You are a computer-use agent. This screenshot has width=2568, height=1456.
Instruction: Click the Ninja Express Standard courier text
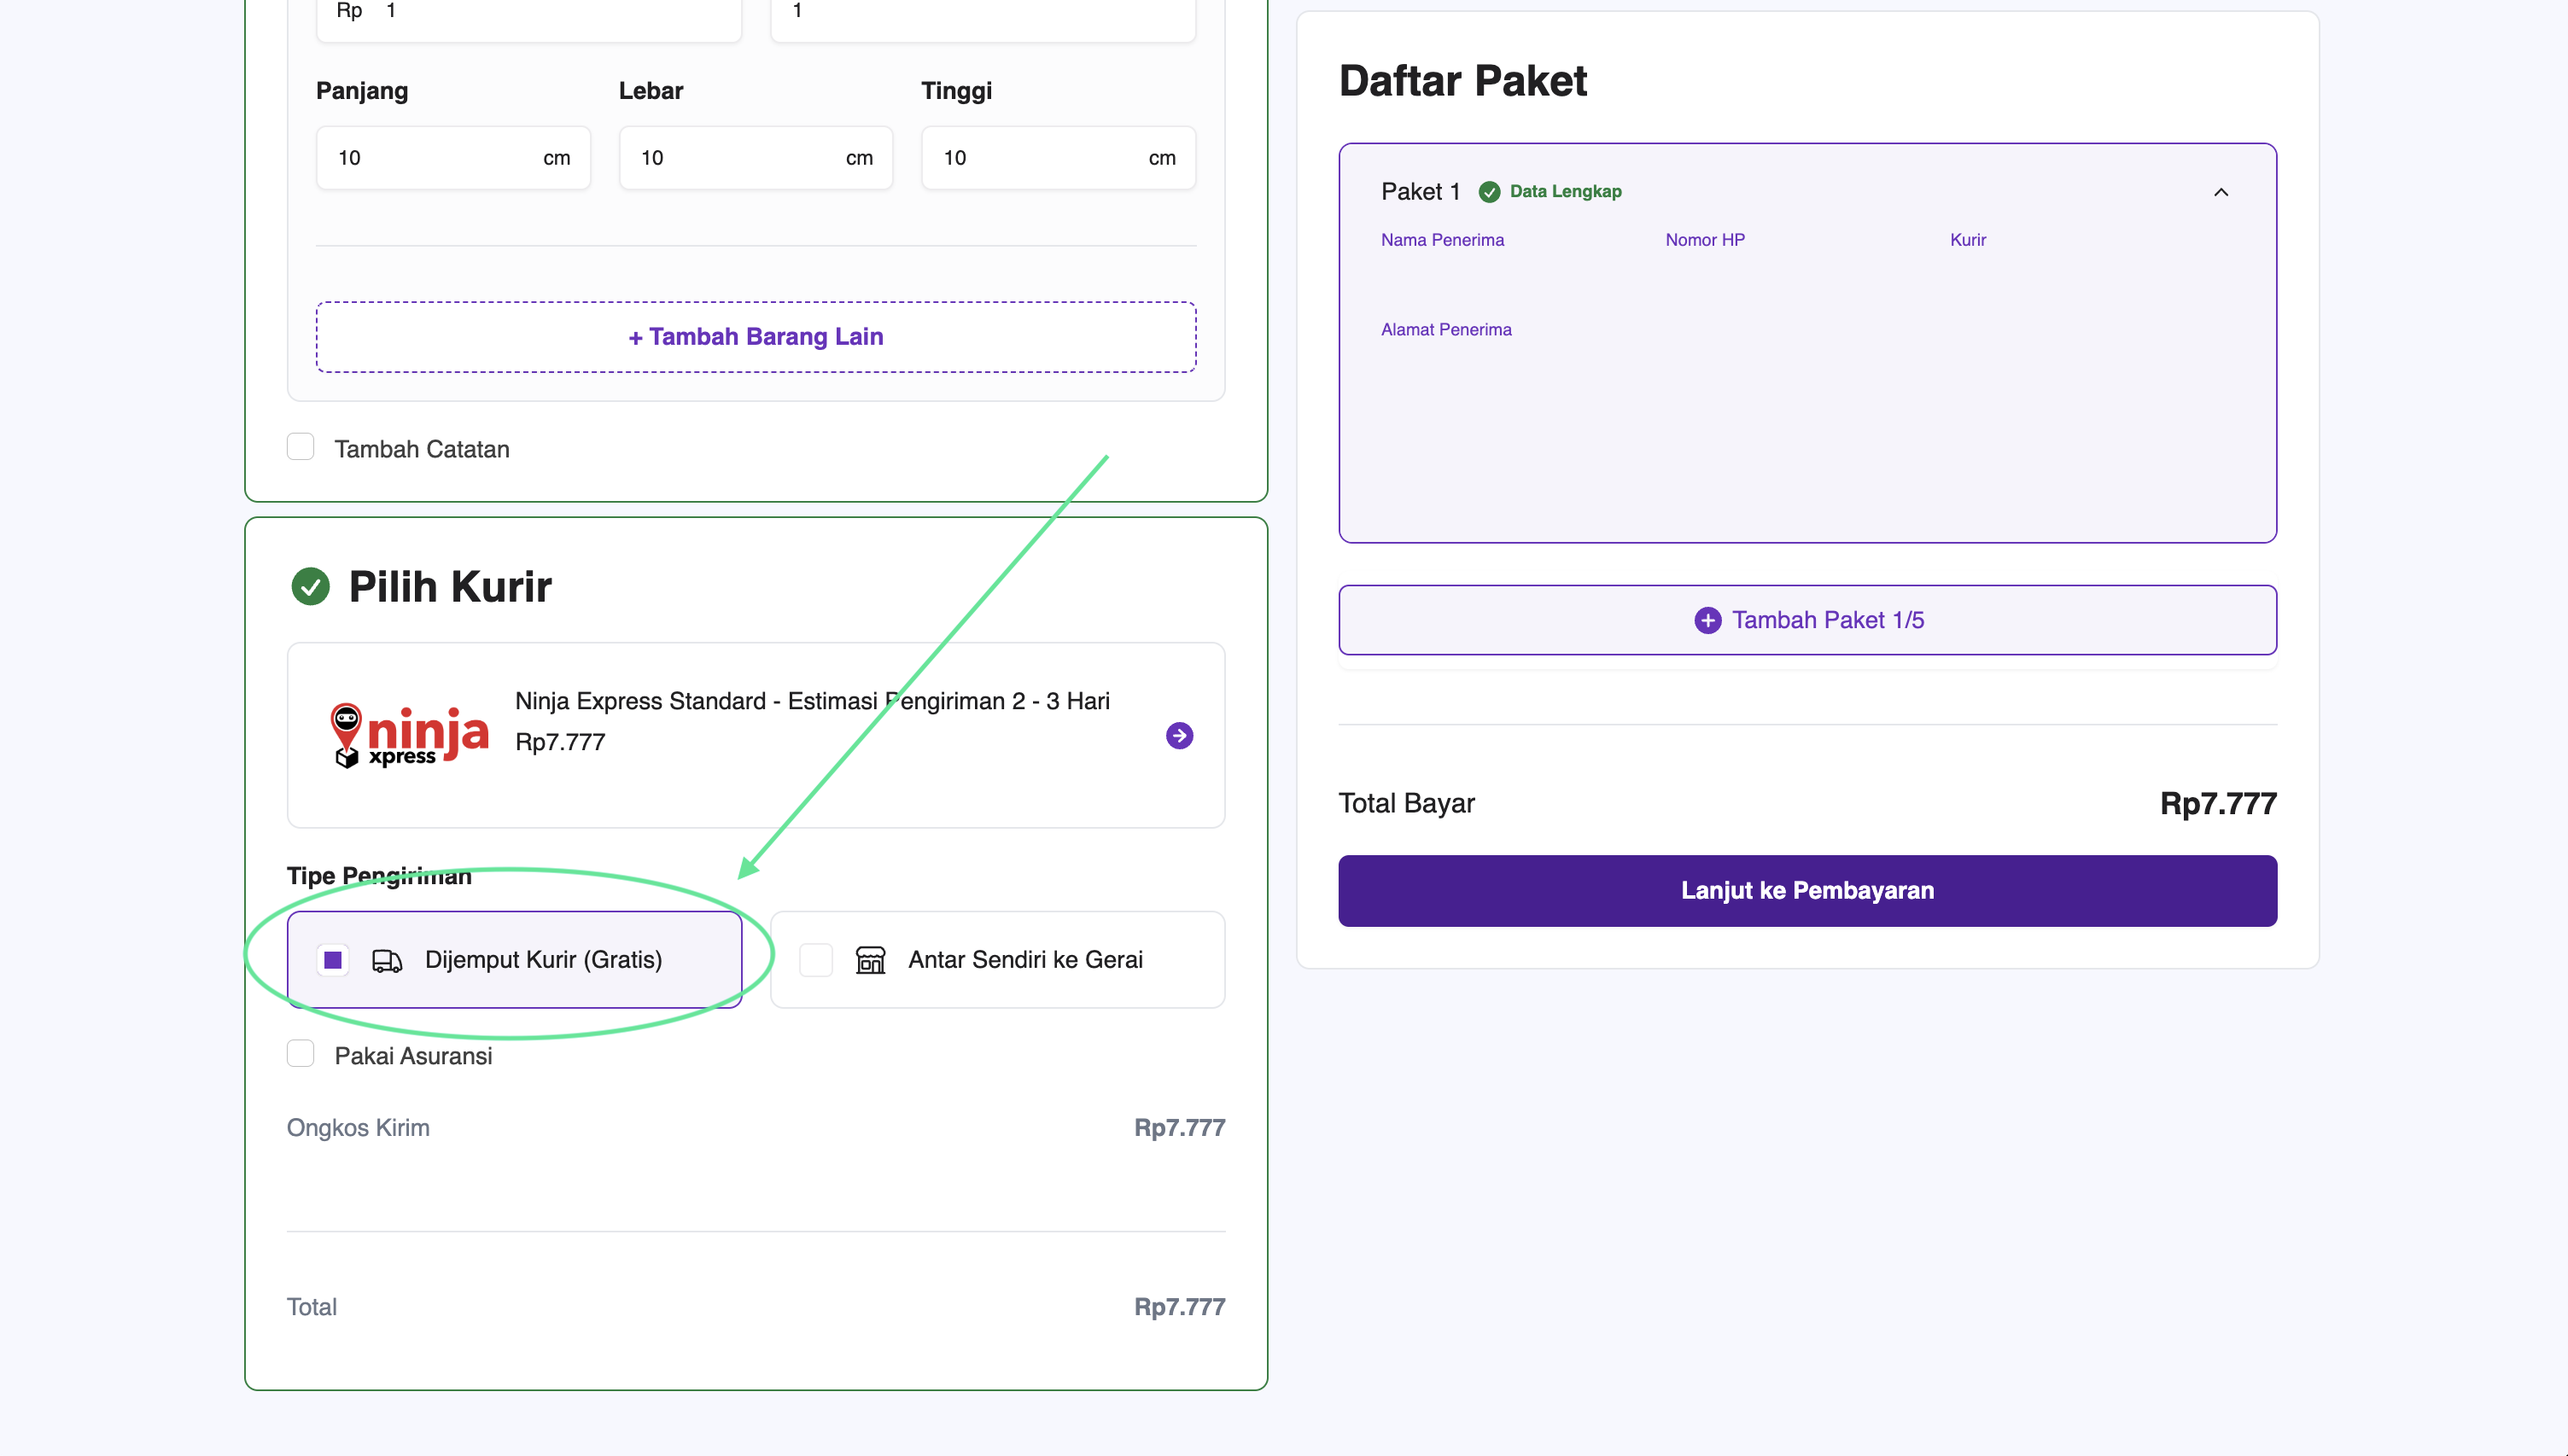click(x=812, y=701)
